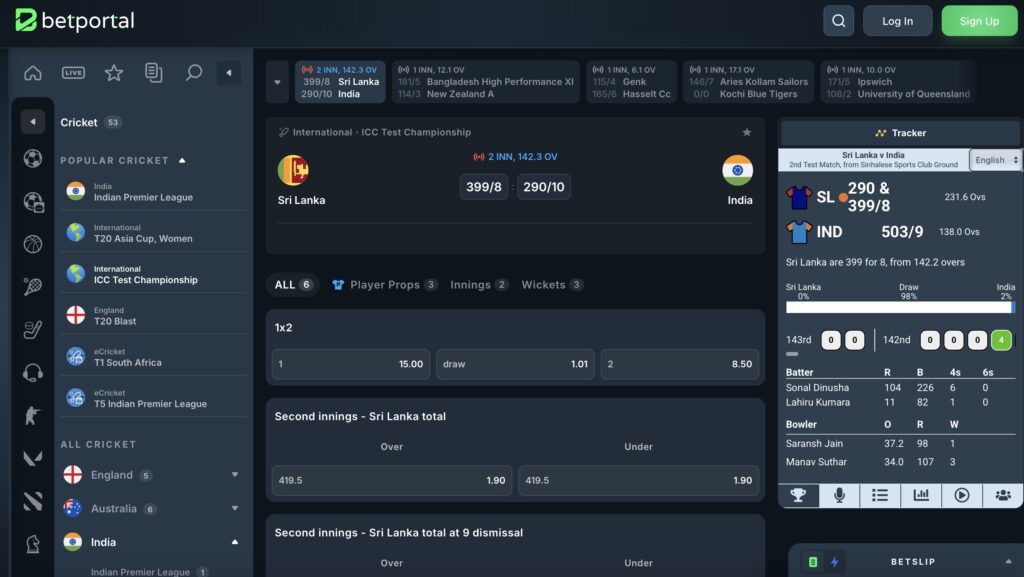Open the tracker English language dropdown

(x=995, y=160)
